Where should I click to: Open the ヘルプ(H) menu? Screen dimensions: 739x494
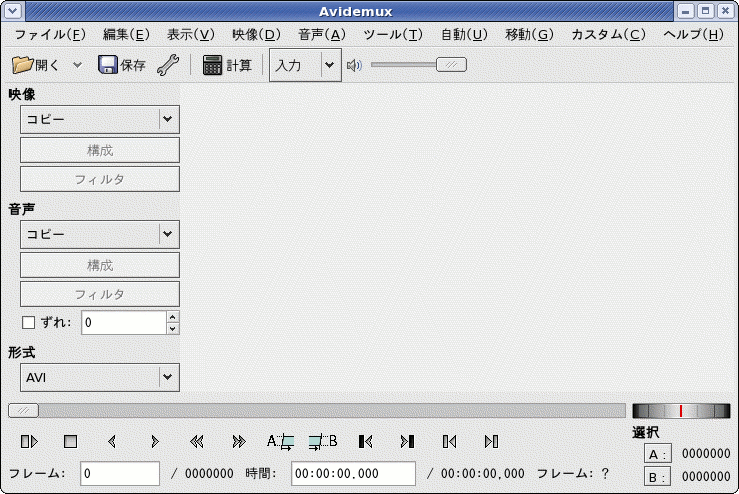click(x=693, y=34)
